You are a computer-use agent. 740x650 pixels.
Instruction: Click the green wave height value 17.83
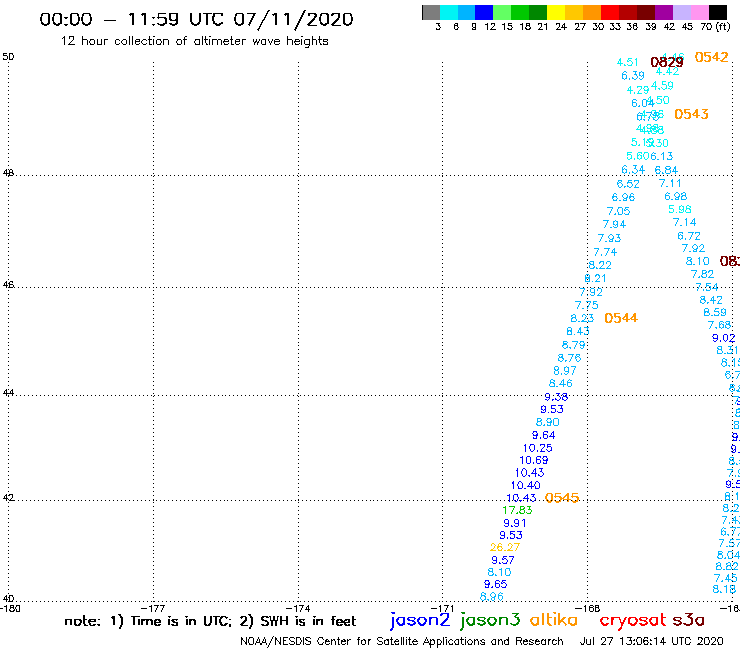pos(517,510)
